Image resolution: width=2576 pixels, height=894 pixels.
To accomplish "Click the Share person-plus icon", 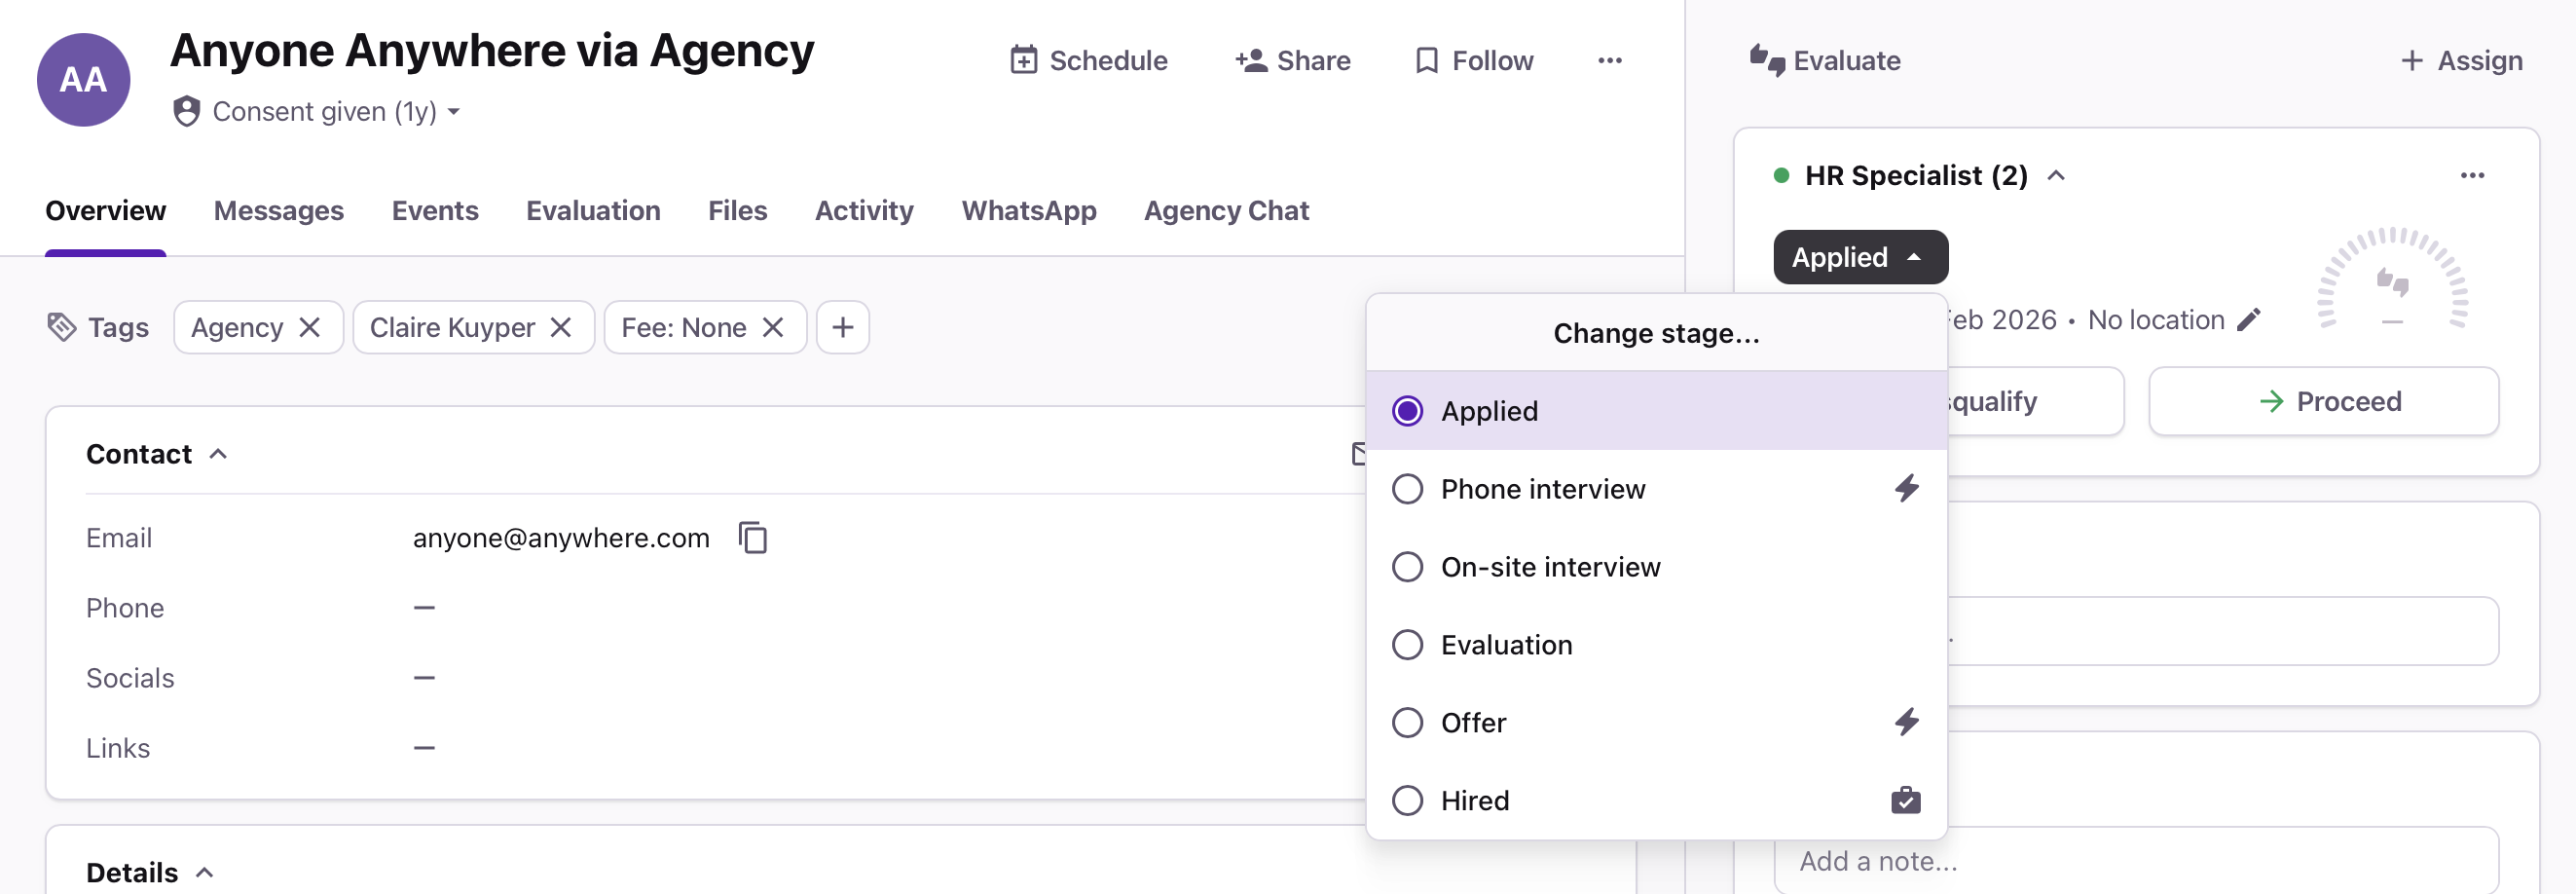I will click(x=1251, y=61).
